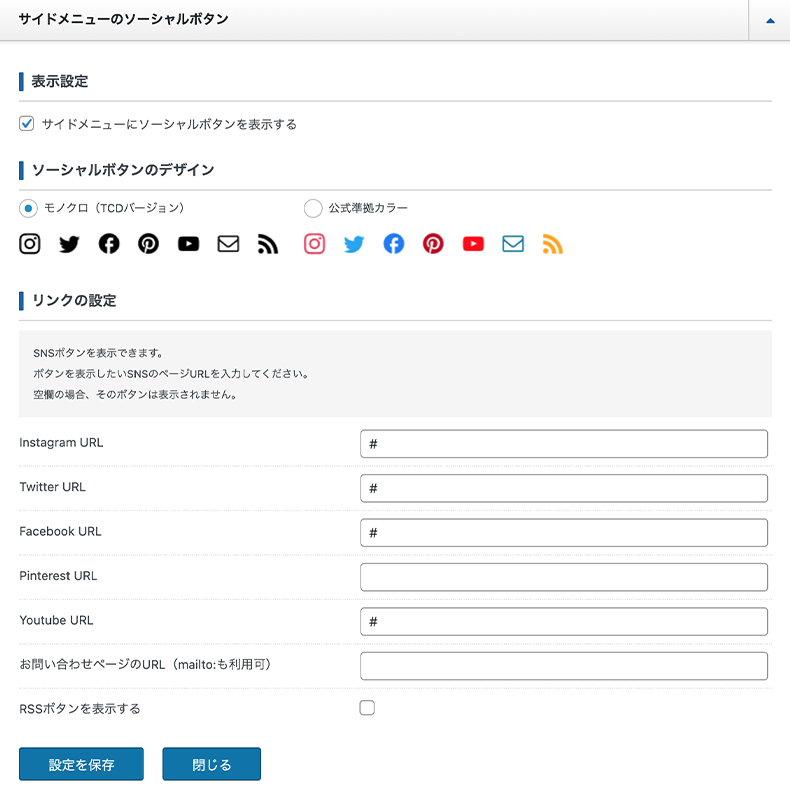Click the red Pinterest icon
Viewport: 790px width, 798px height.
tap(433, 244)
